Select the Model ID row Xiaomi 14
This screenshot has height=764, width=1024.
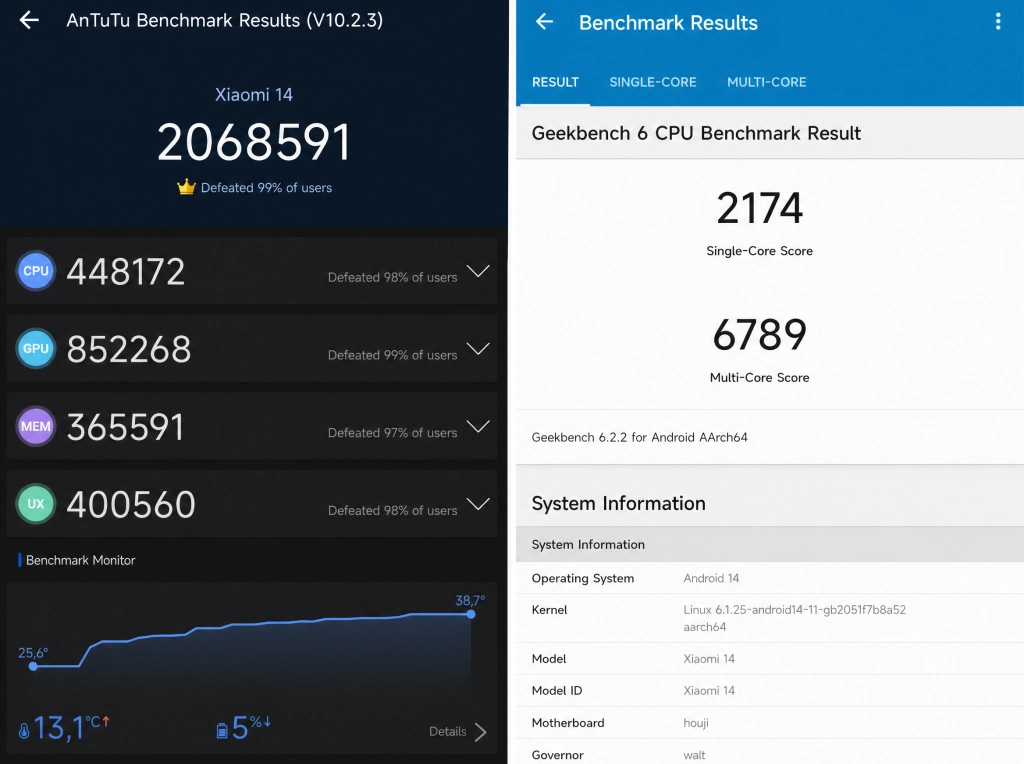(x=770, y=690)
